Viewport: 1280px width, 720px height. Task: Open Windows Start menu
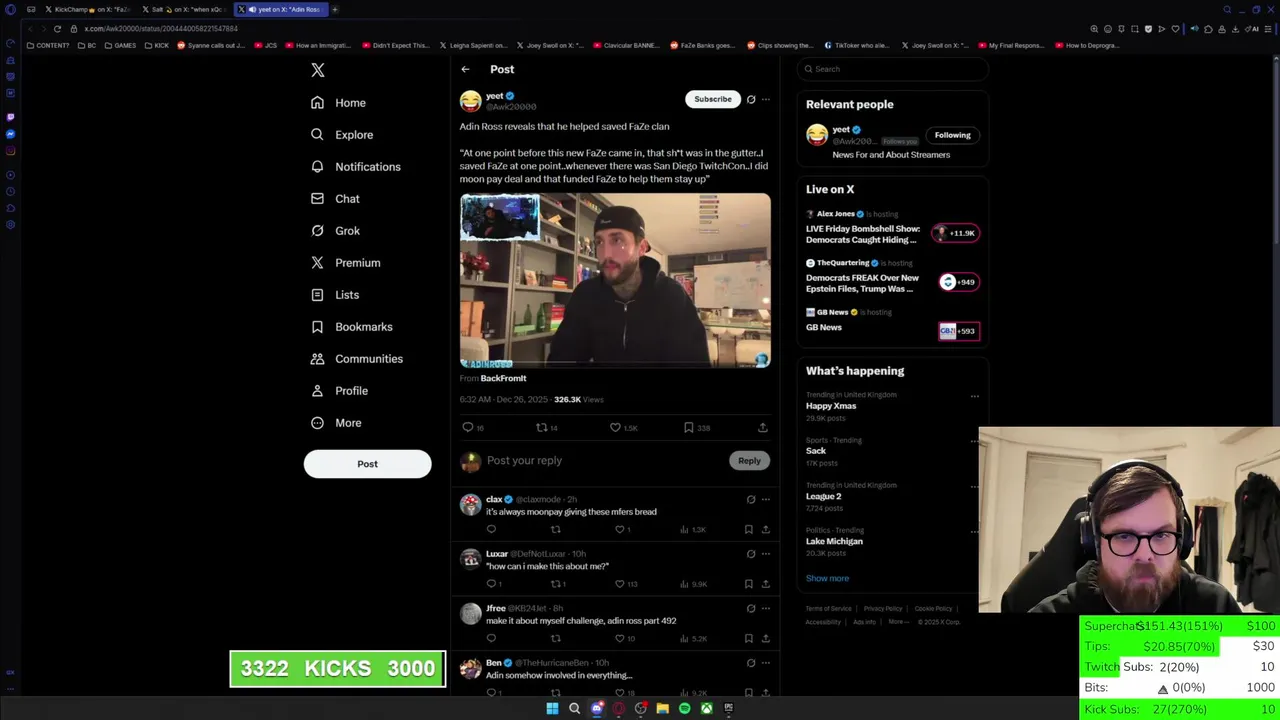click(x=552, y=709)
